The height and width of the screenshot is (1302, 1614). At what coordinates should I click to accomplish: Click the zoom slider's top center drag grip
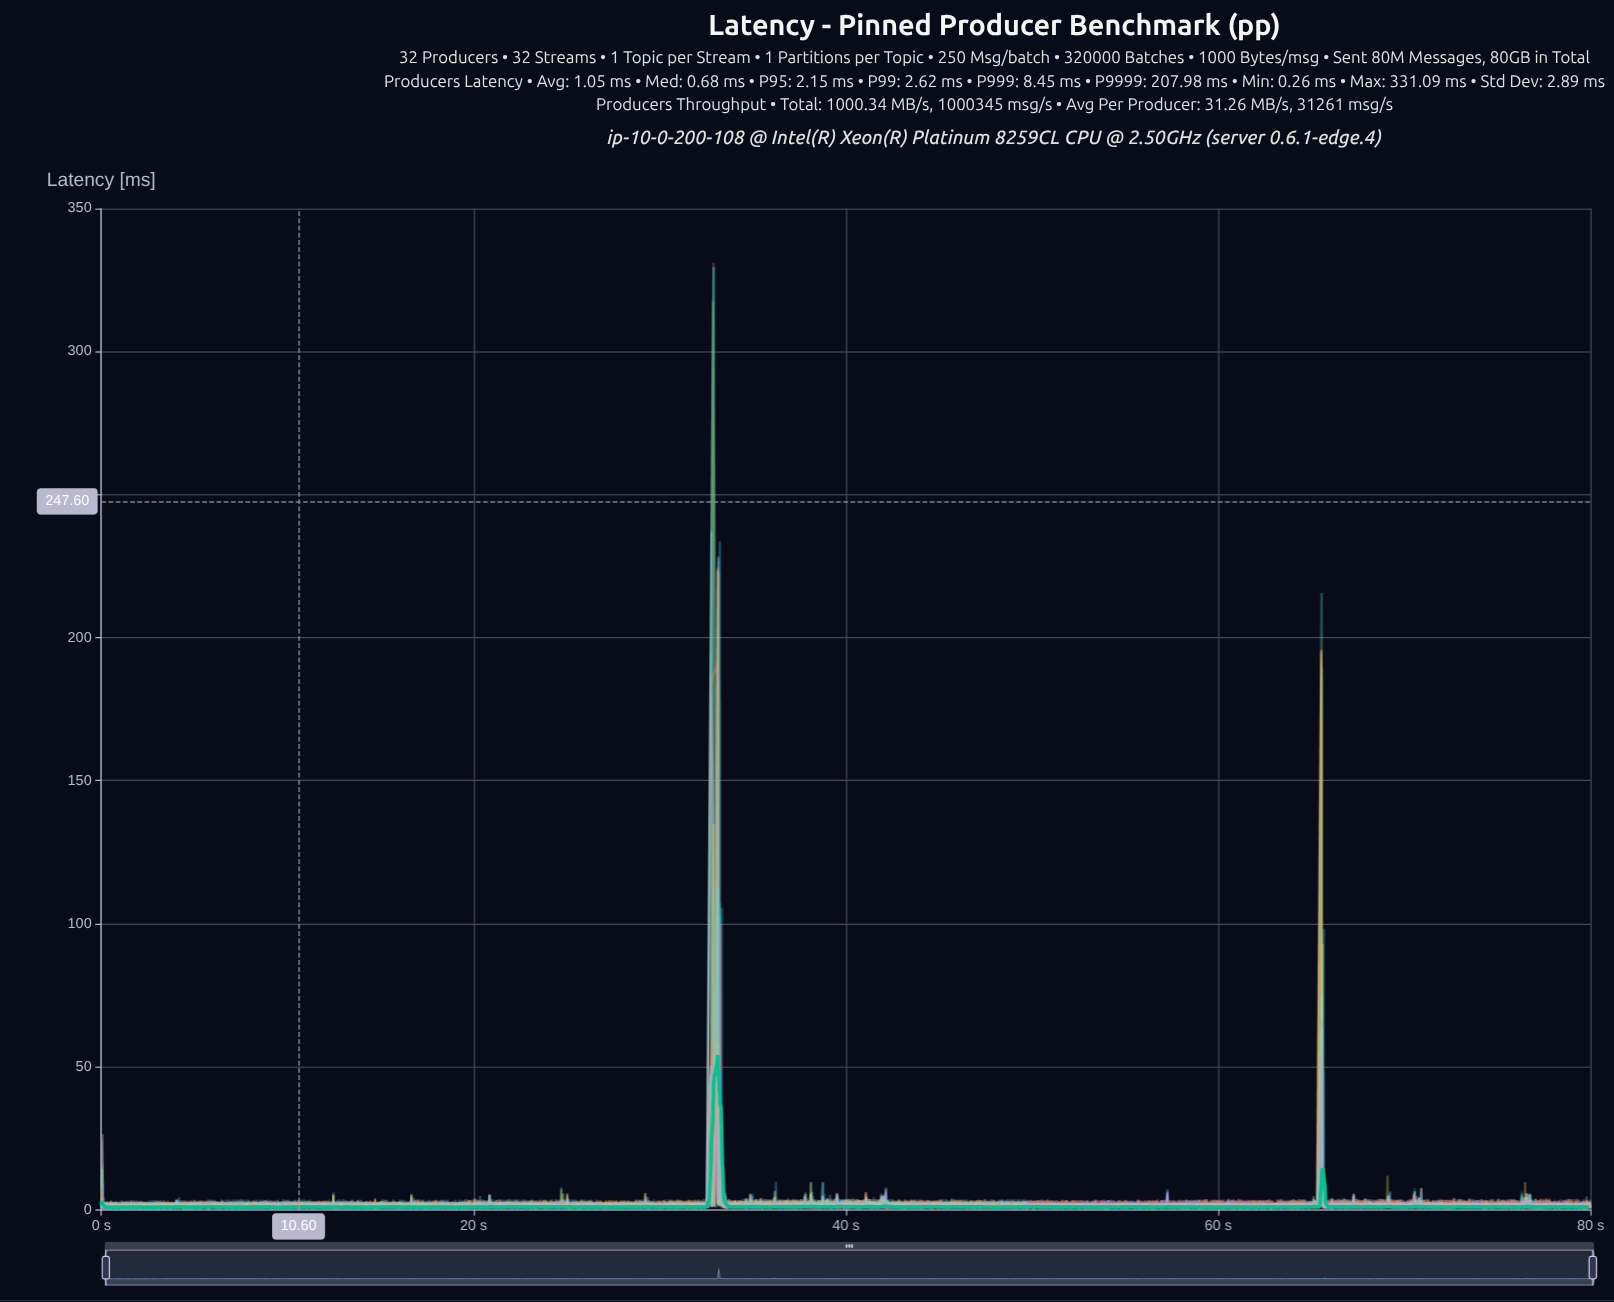849,1246
